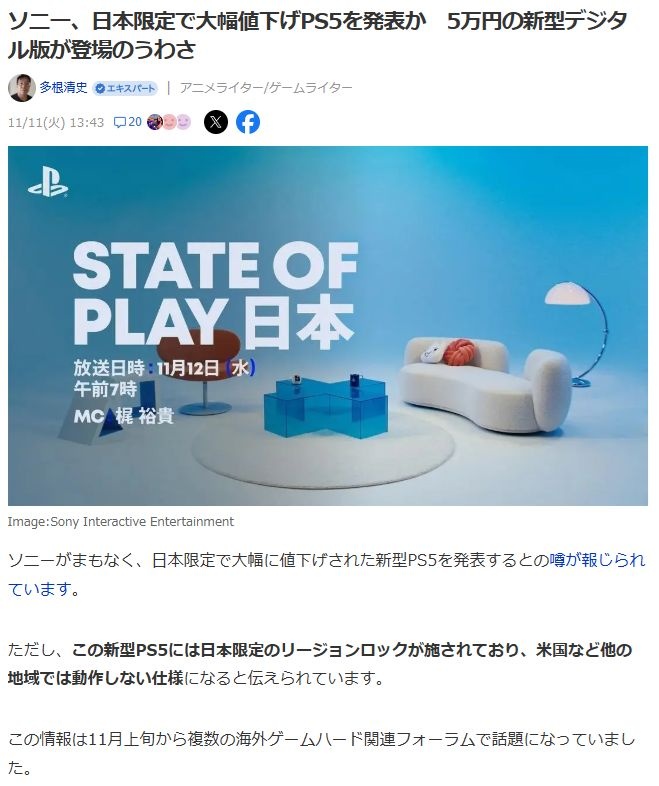Share article on Facebook
The image size is (659, 786).
pyautogui.click(x=248, y=122)
